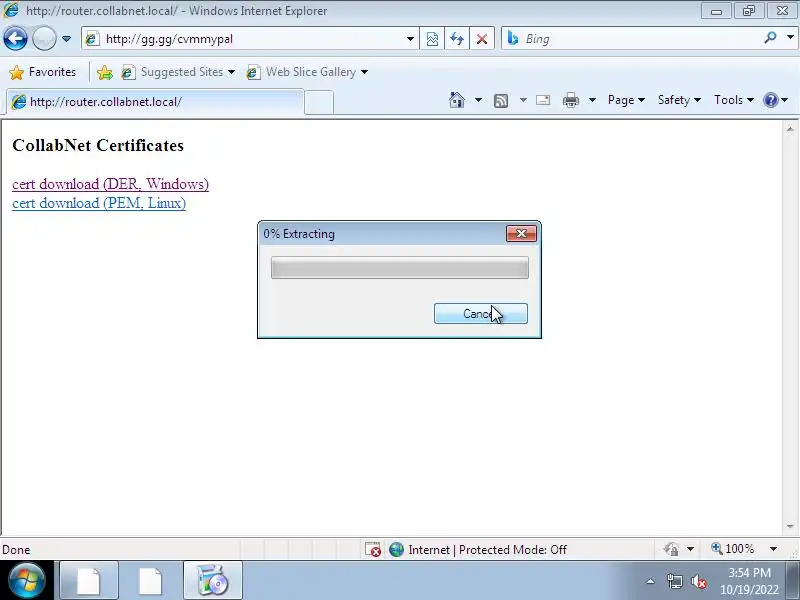Click the Help question mark icon
Screen dimensions: 800x600
click(x=771, y=100)
